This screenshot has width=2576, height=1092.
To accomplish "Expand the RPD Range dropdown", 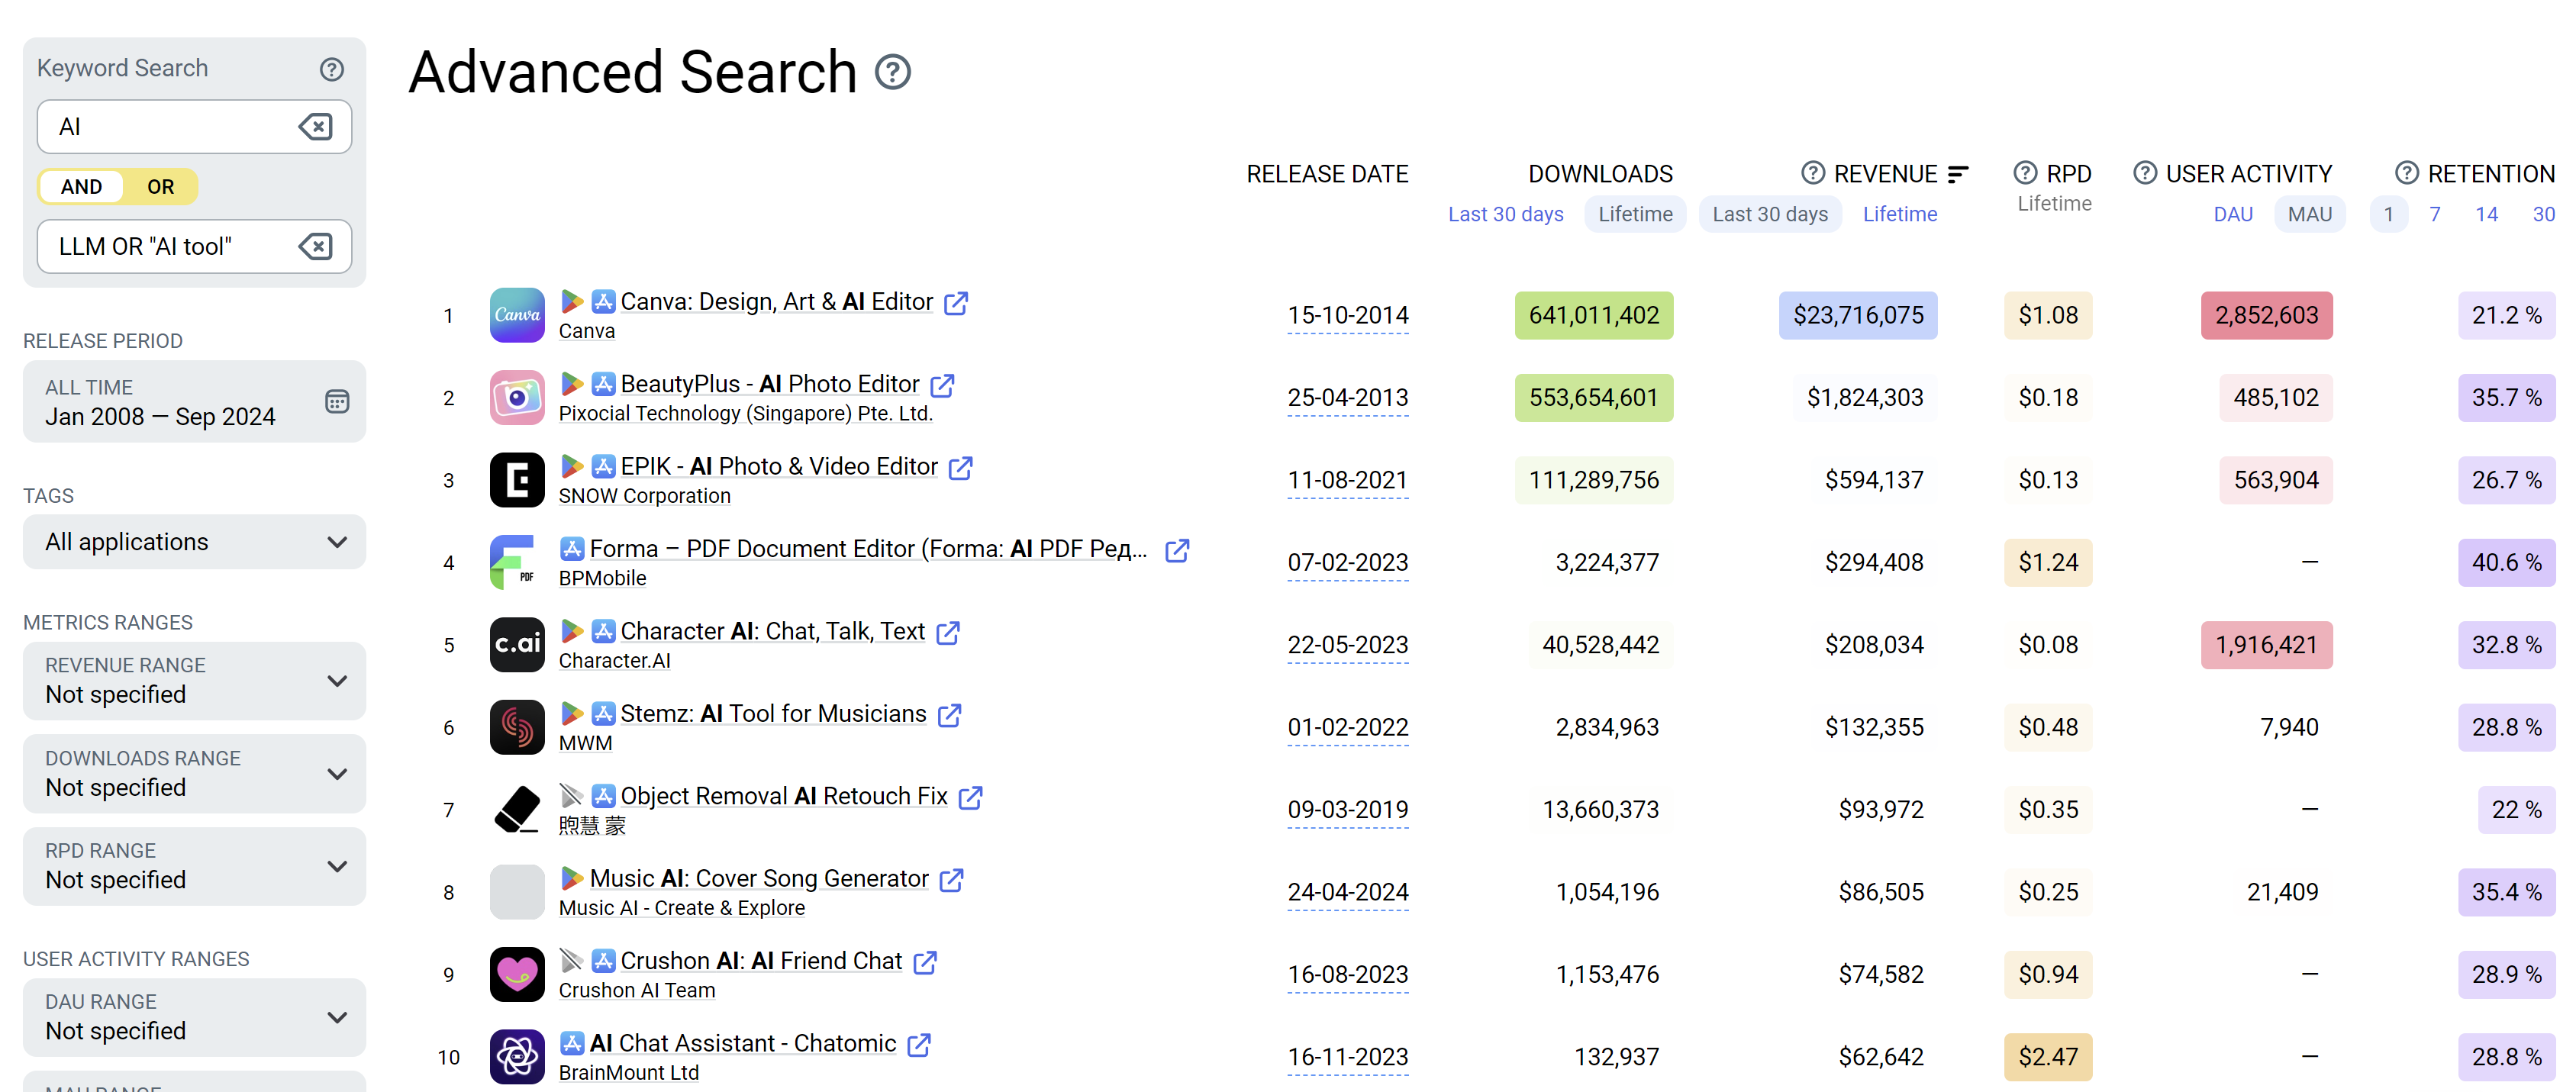I will point(194,866).
